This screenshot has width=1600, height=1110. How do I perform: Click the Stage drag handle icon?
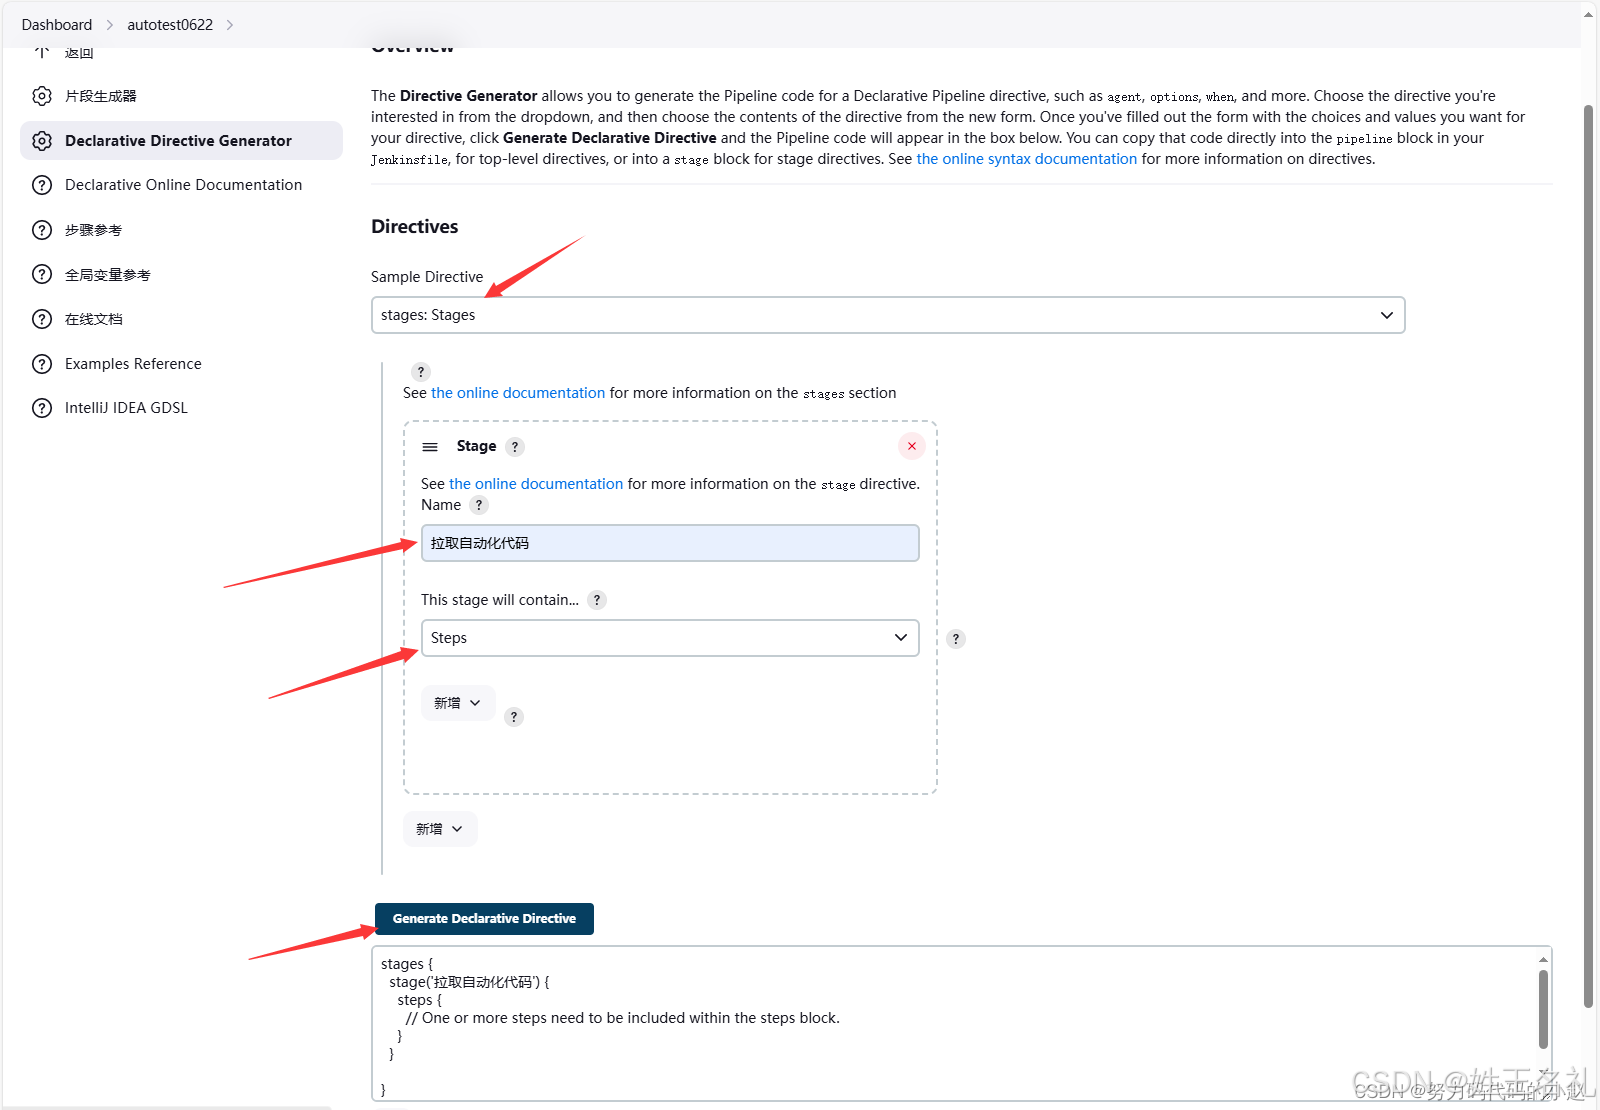click(430, 447)
